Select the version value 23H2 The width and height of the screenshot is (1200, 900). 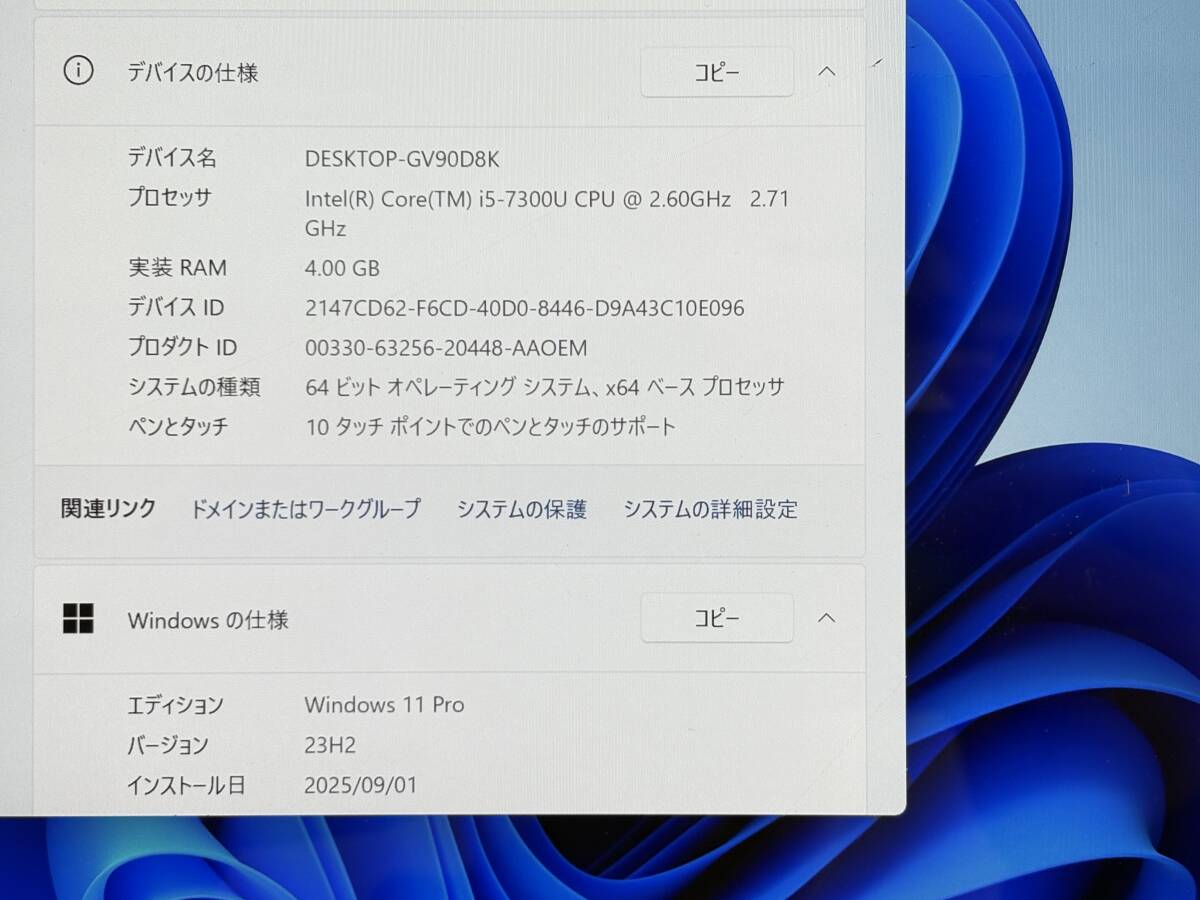[x=330, y=745]
